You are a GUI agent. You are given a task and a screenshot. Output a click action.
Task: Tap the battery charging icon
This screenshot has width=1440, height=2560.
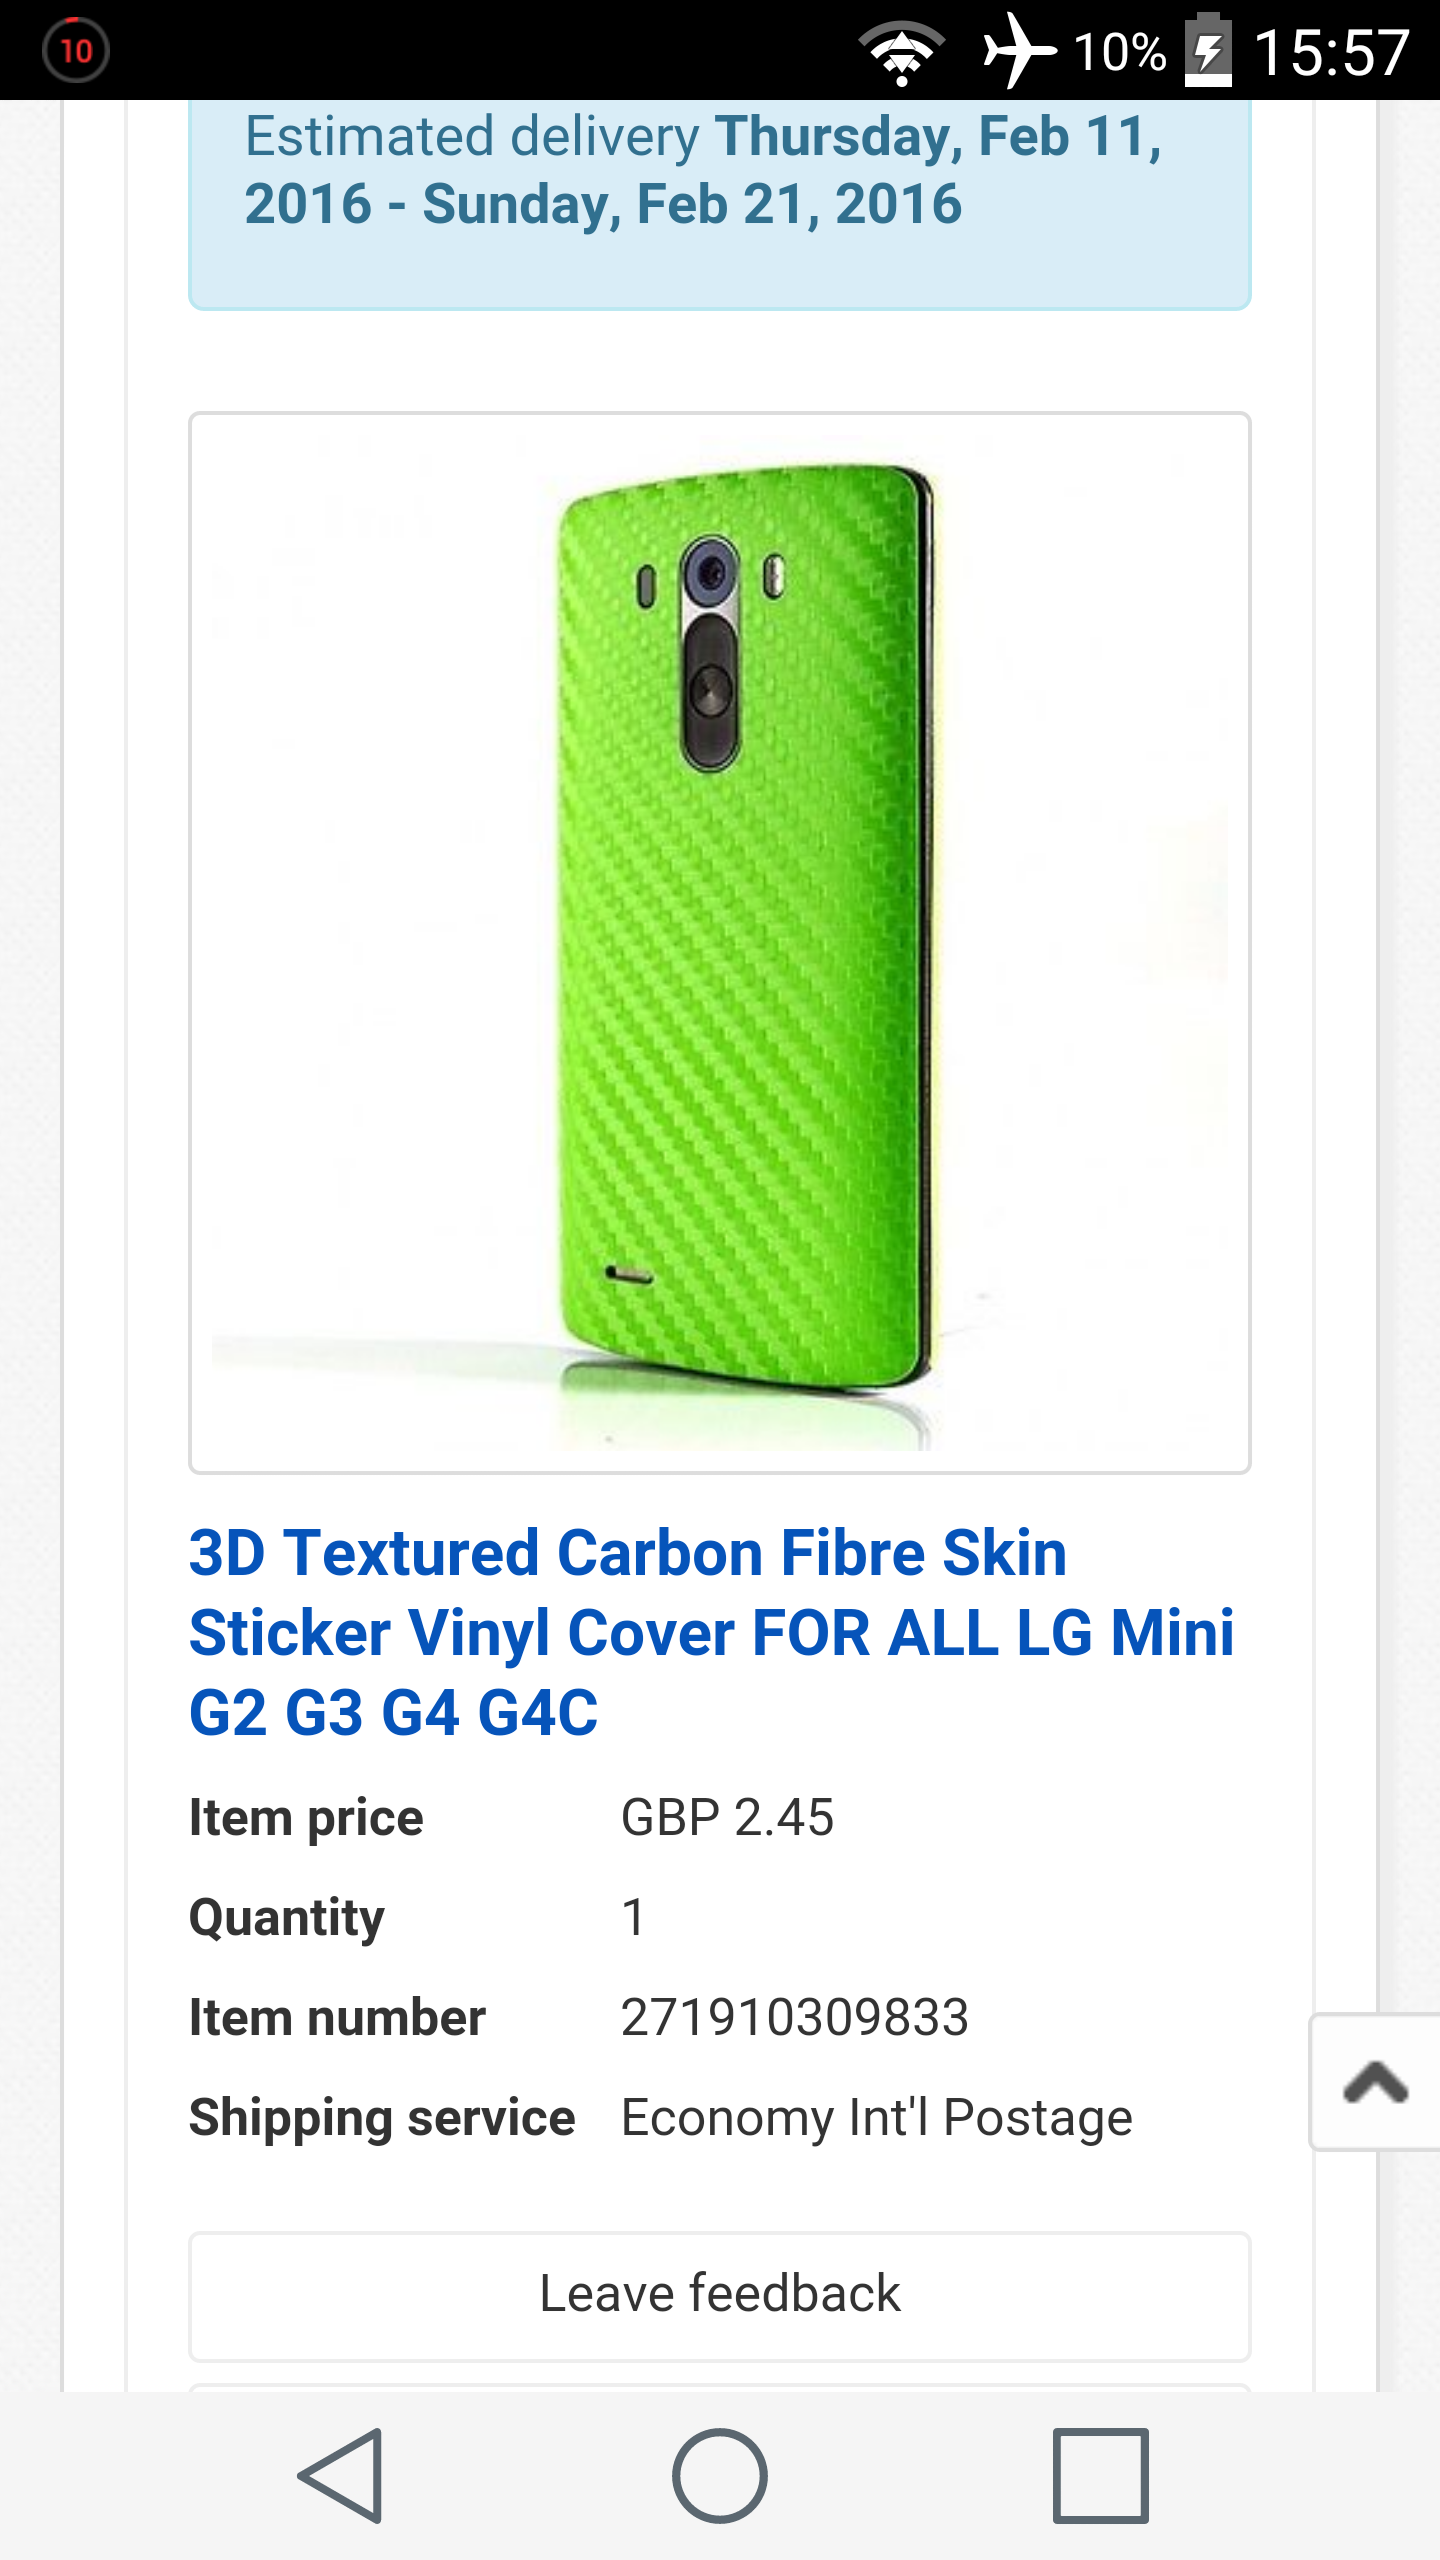pos(1208,50)
